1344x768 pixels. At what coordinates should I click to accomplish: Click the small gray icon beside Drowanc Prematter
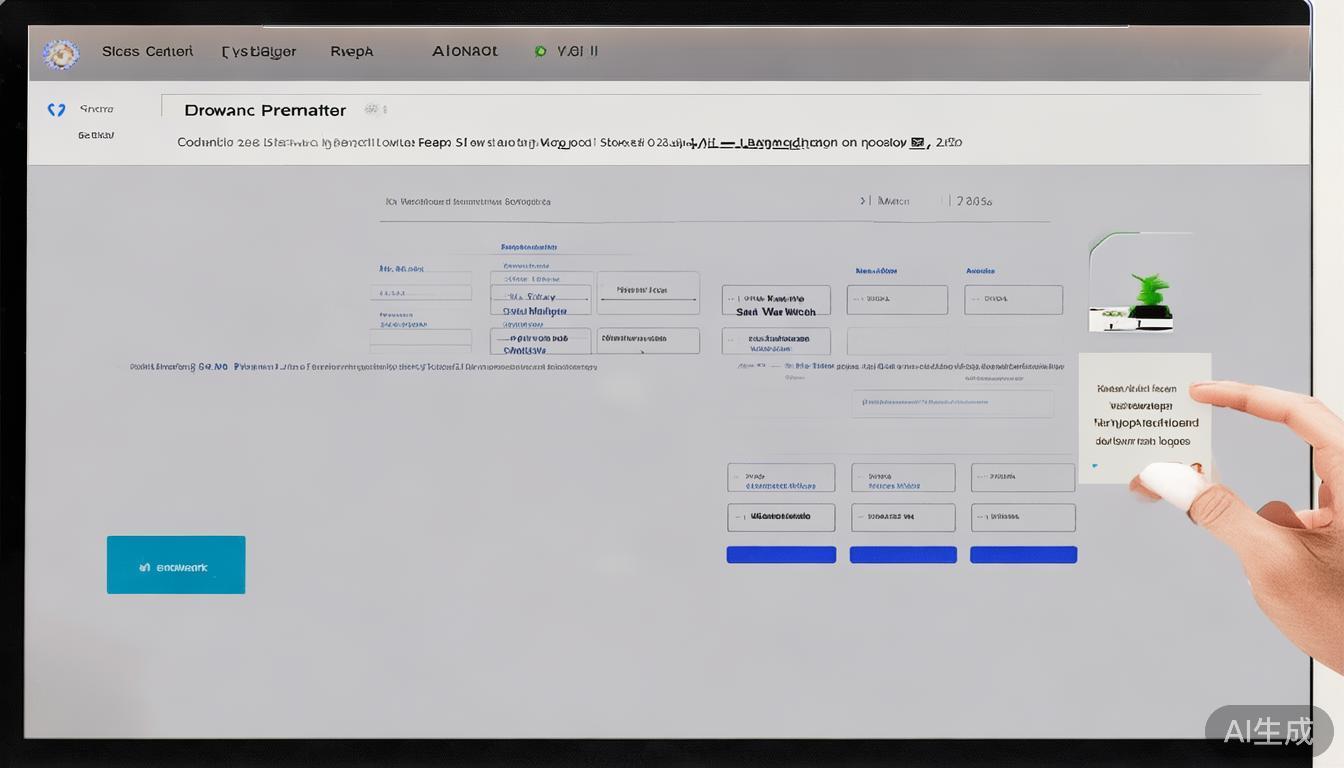374,110
